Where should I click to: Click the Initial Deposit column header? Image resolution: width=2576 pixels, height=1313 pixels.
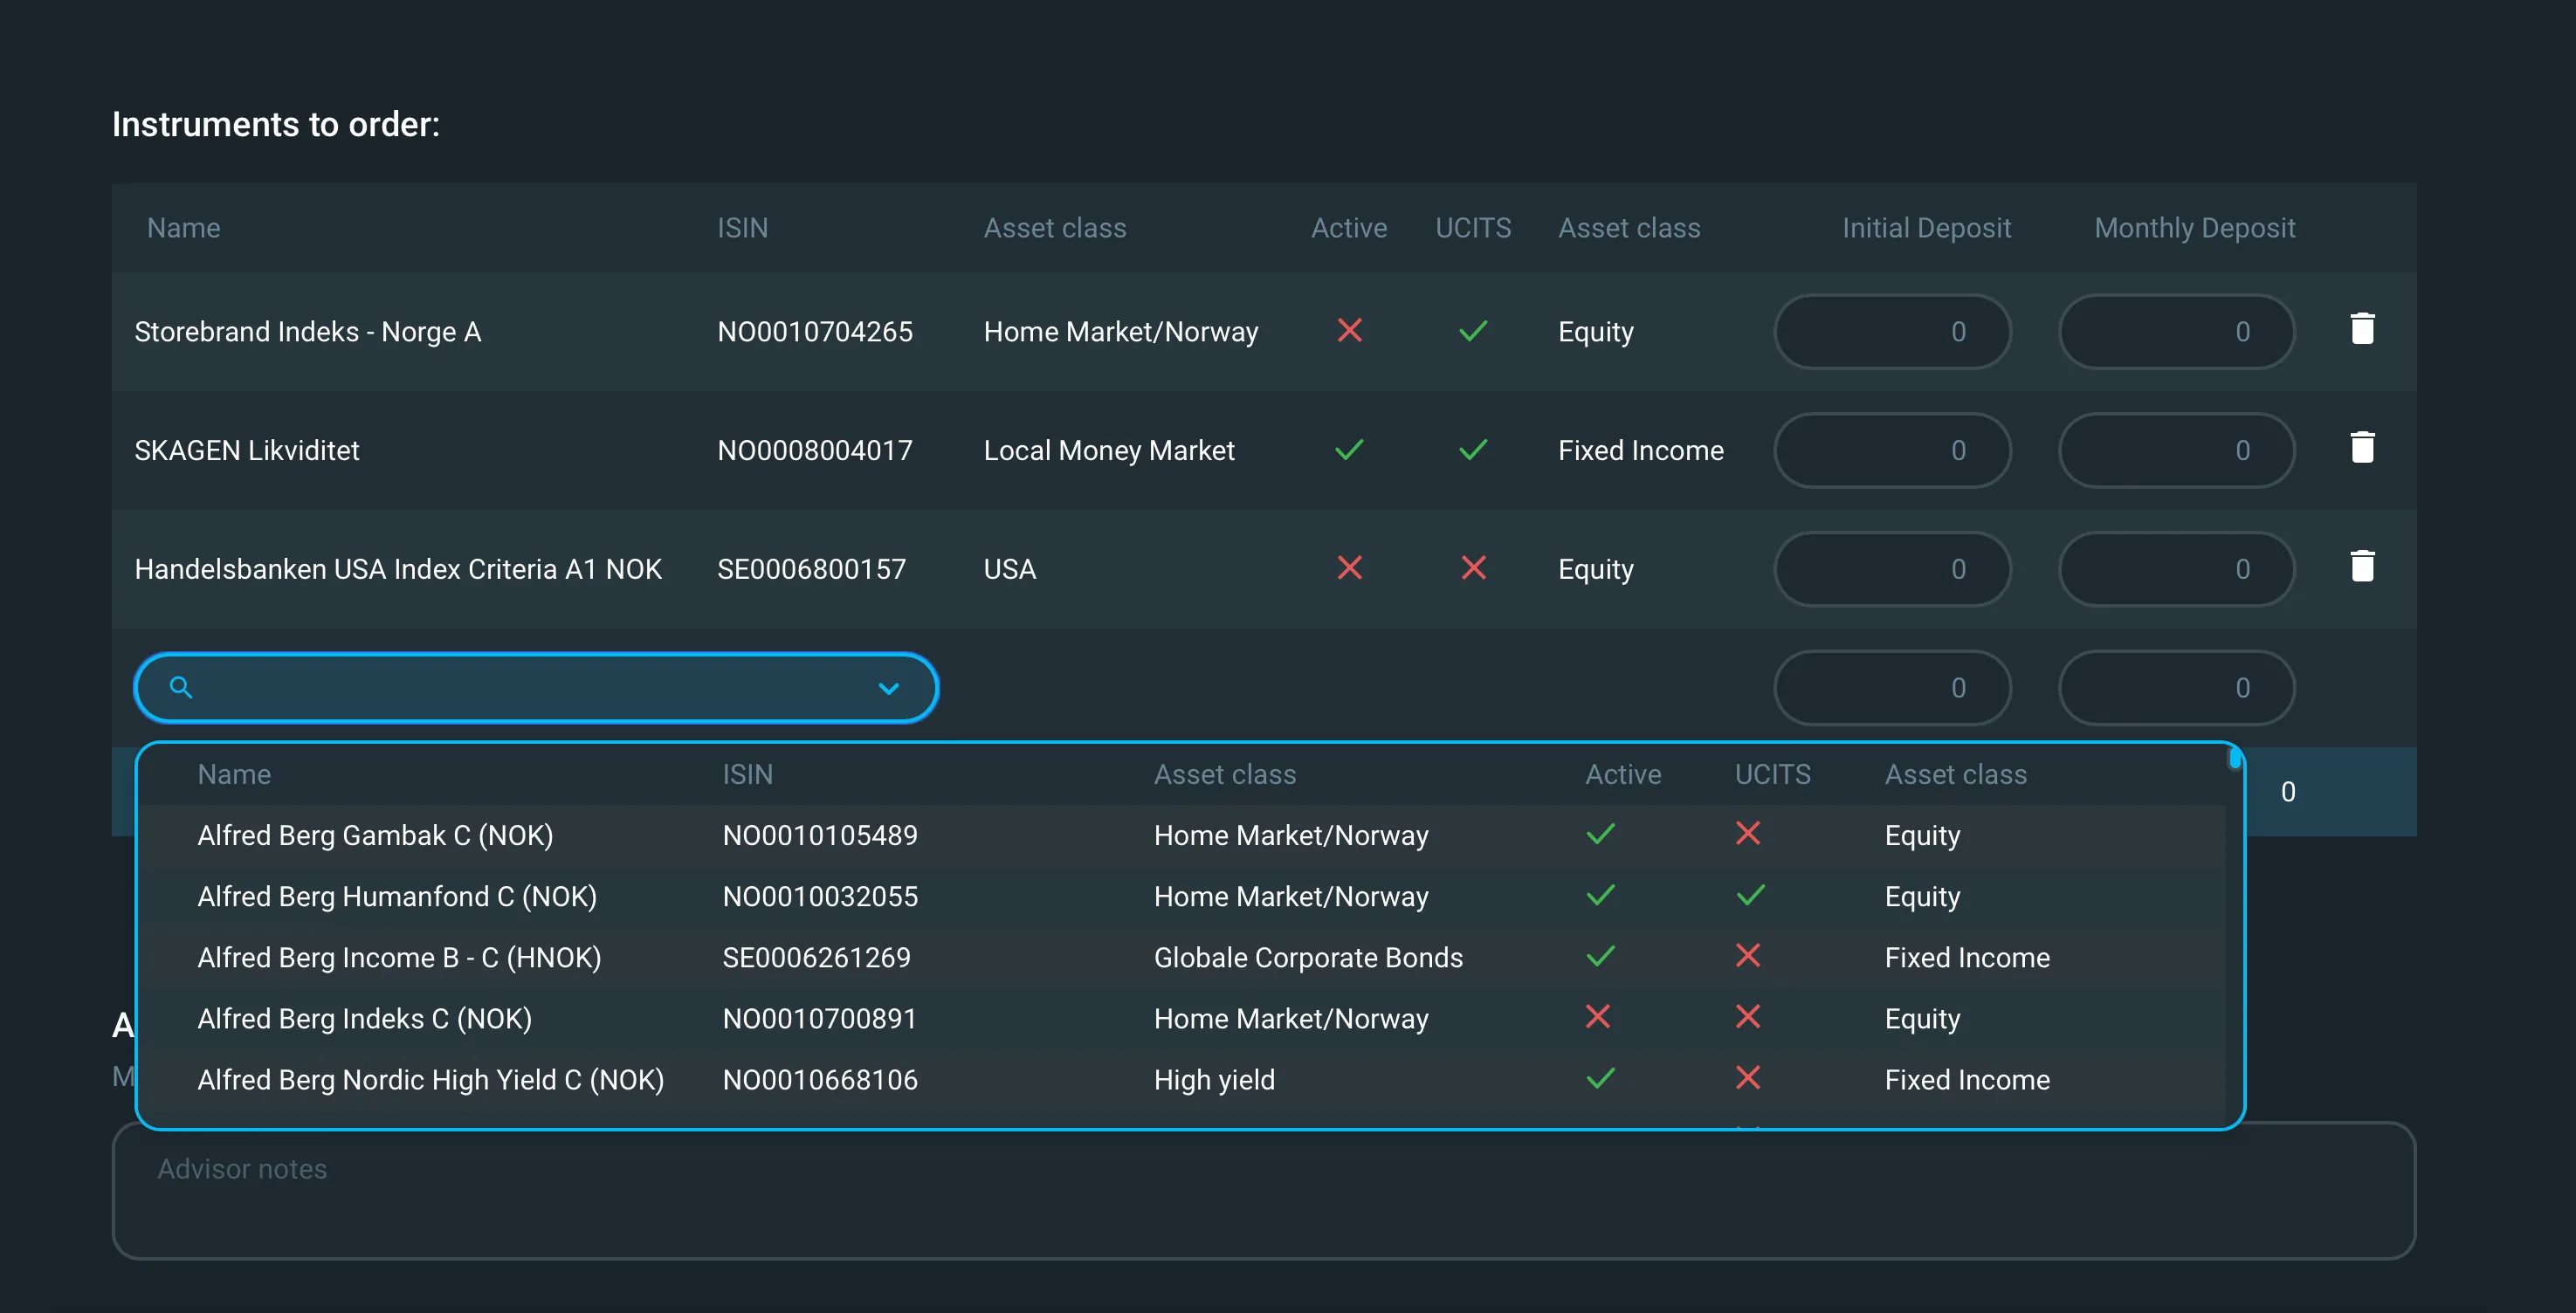click(1926, 228)
